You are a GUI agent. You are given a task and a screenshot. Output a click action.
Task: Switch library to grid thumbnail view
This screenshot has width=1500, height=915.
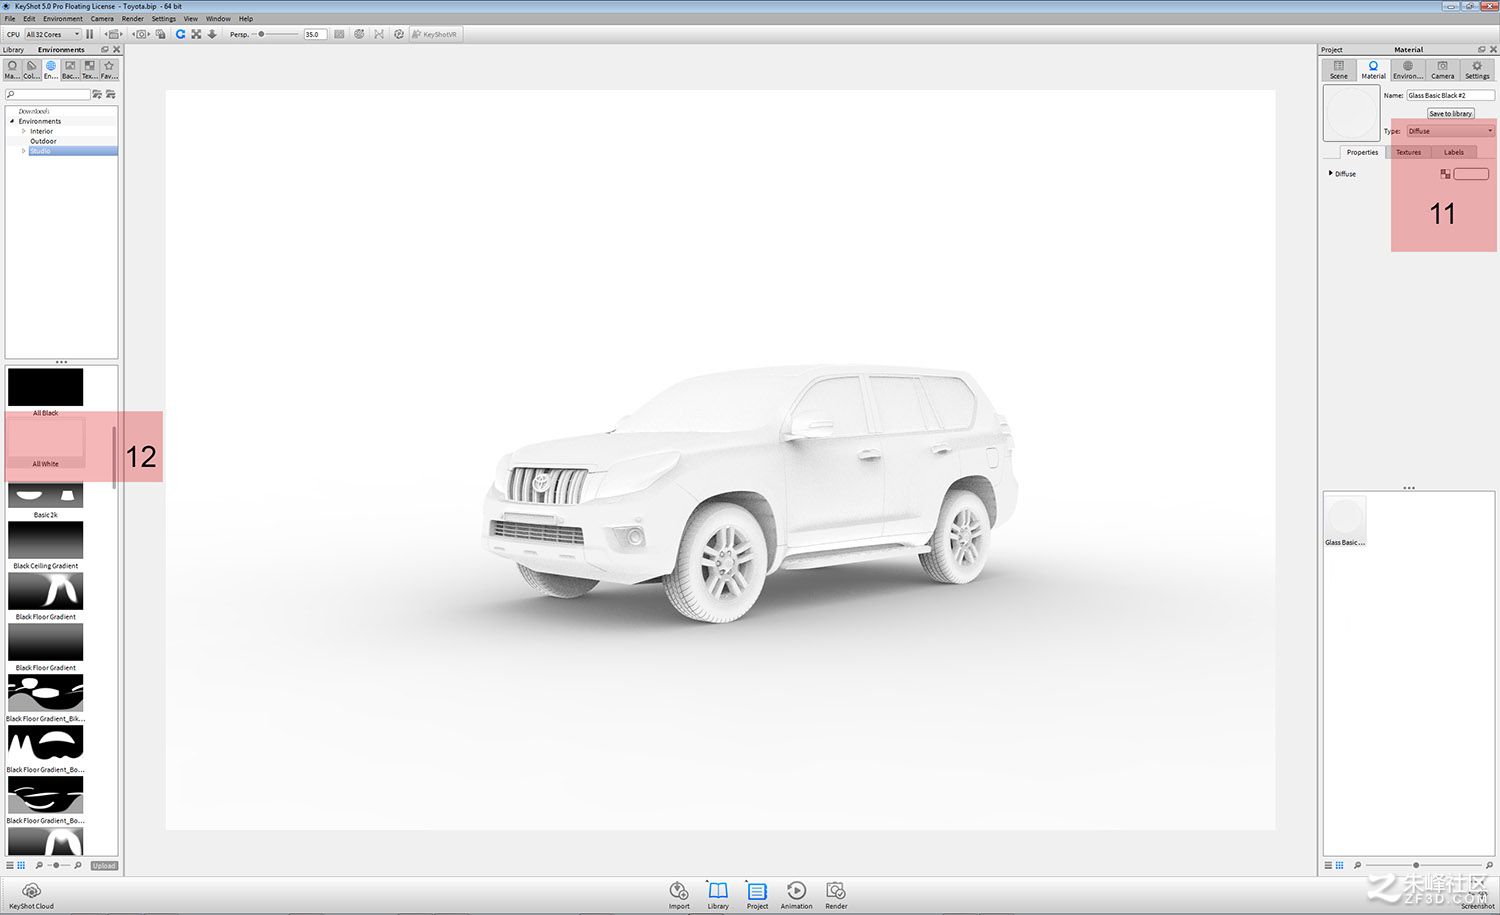click(21, 865)
